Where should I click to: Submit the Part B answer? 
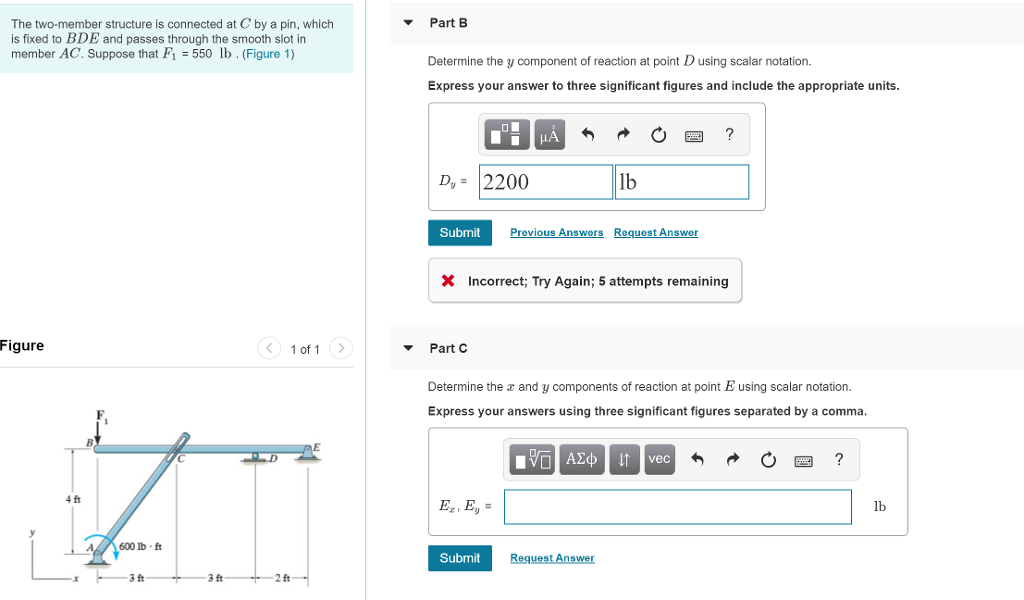[460, 232]
